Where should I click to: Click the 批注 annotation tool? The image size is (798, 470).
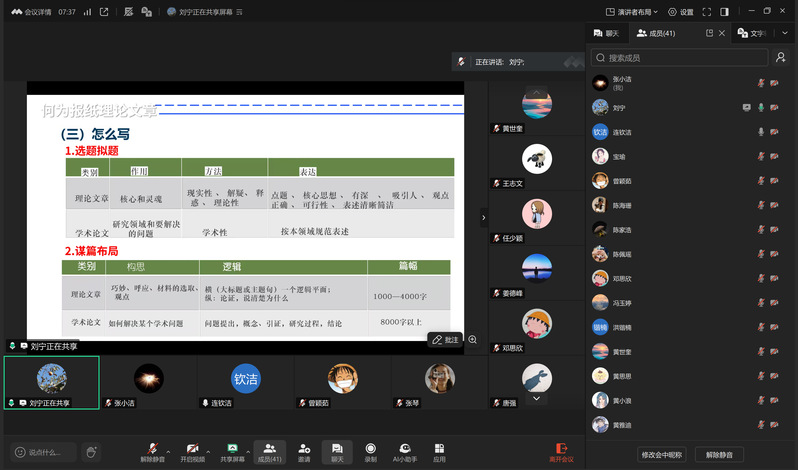(x=445, y=340)
